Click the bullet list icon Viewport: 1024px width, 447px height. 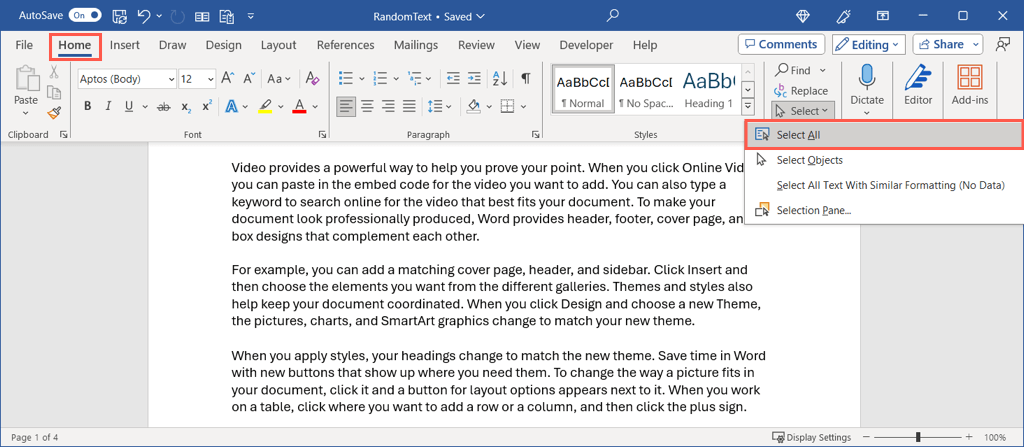click(345, 78)
